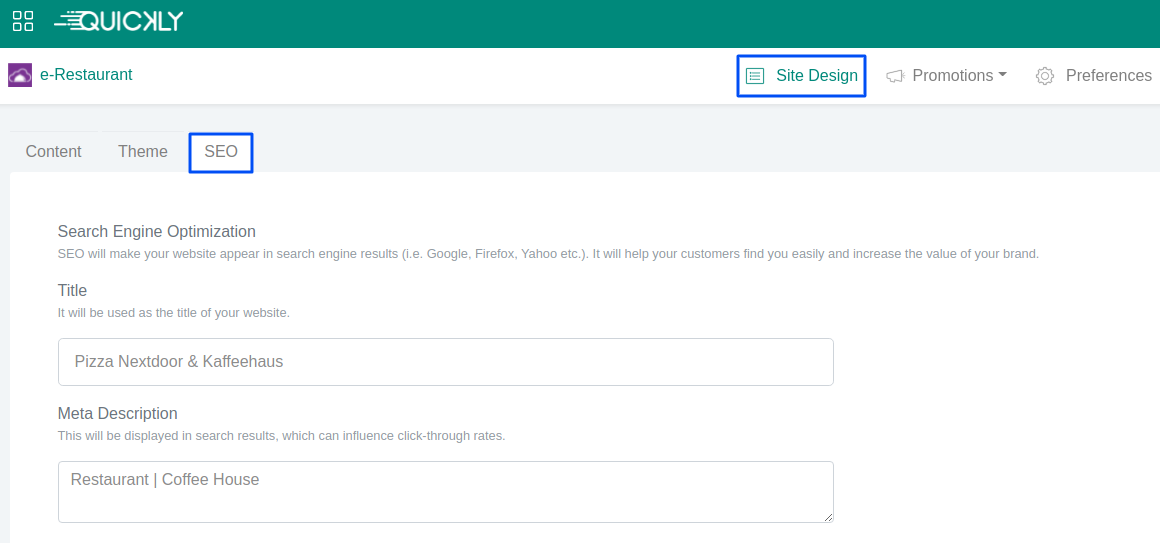Click the Meta Description field label

(x=117, y=414)
